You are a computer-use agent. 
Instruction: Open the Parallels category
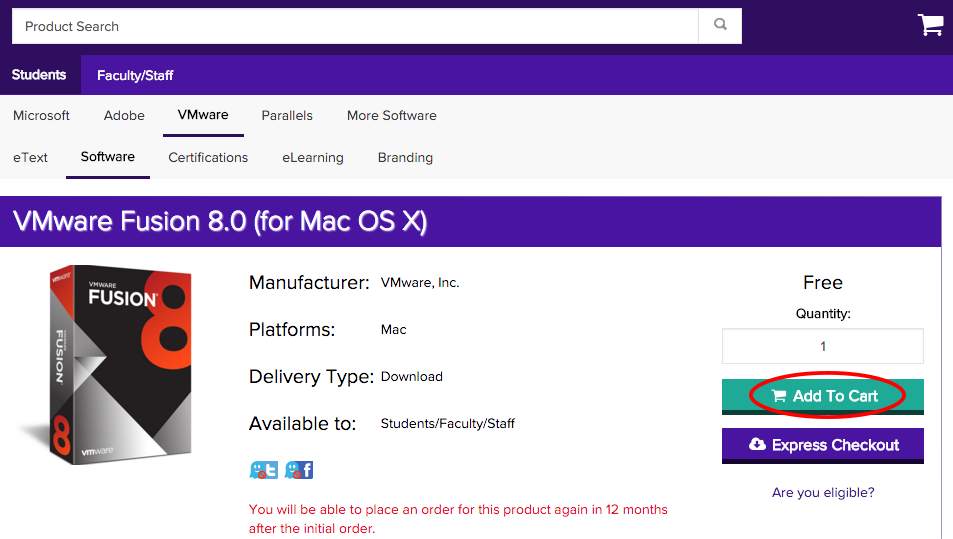[x=287, y=115]
